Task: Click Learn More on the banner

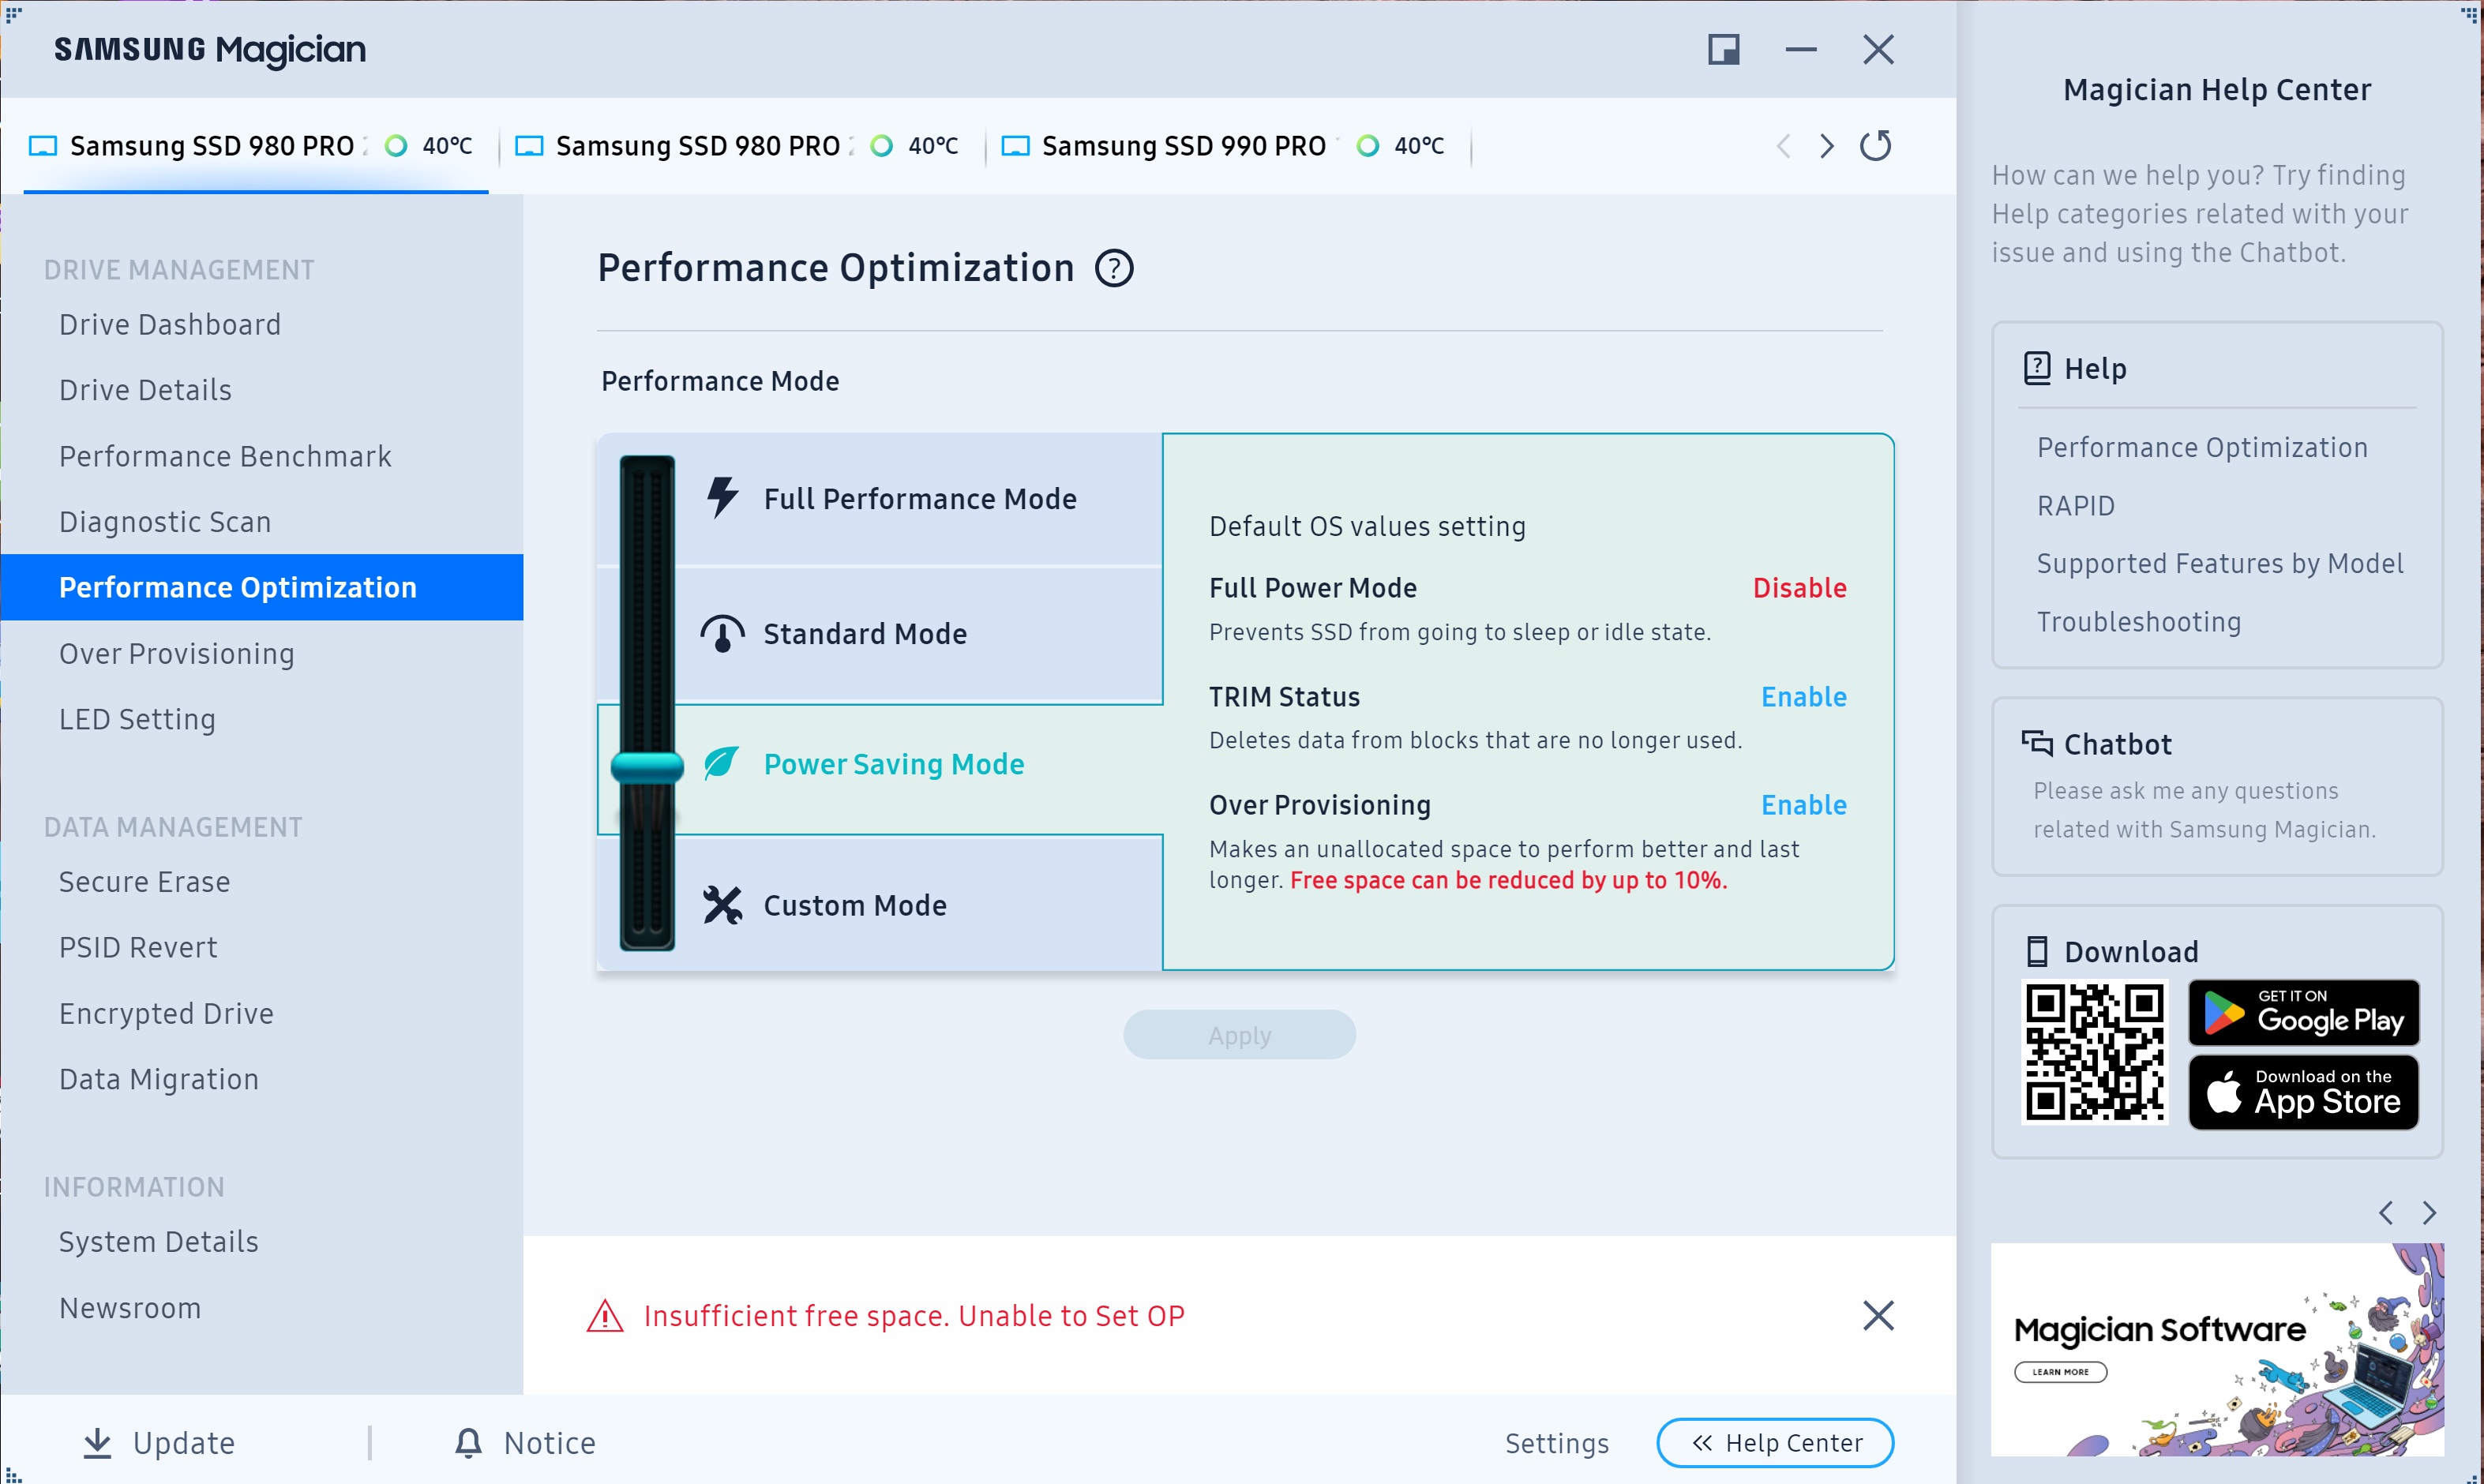Action: point(2060,1372)
